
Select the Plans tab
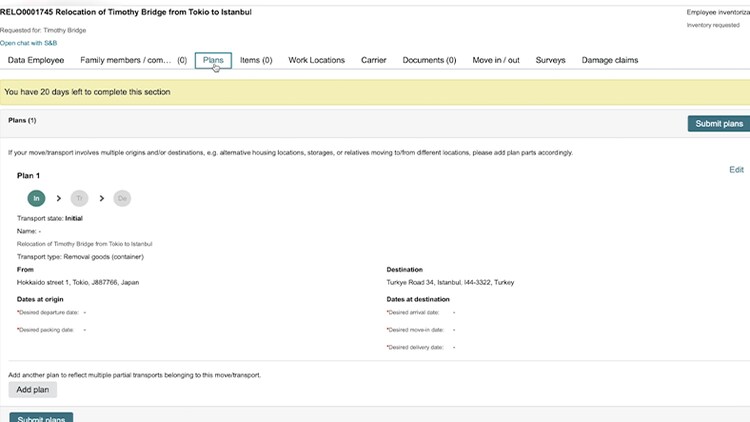(x=213, y=60)
